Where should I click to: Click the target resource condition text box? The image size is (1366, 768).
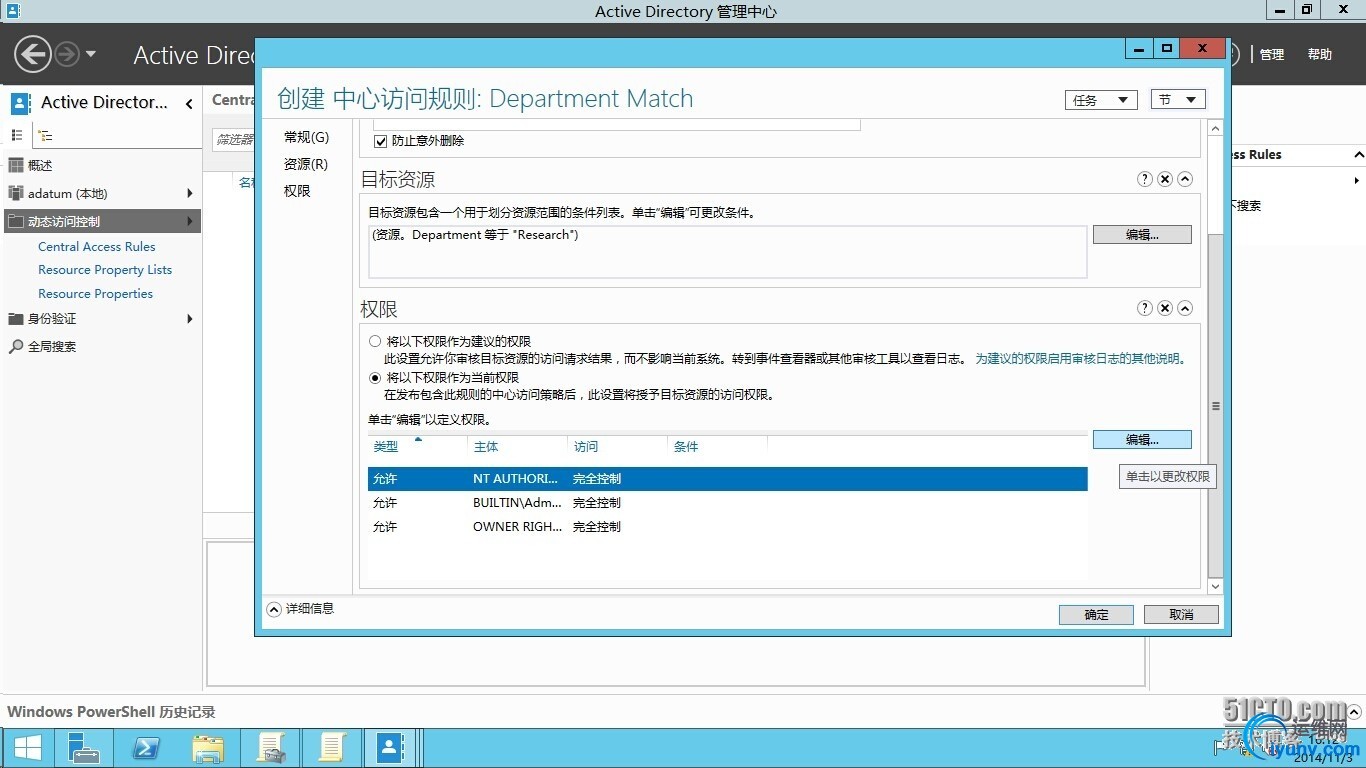point(728,251)
